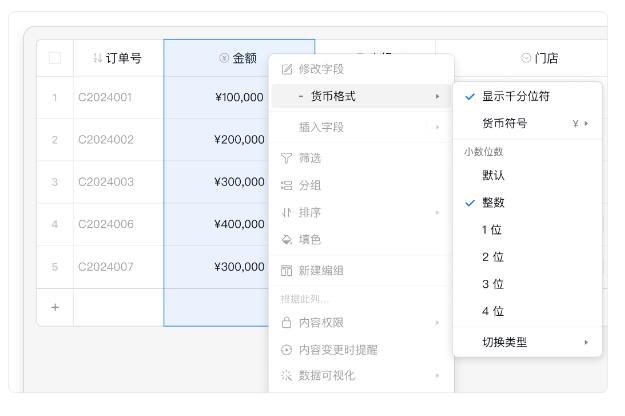Select 默认 decimal setting
The image size is (625, 416).
[x=493, y=175]
